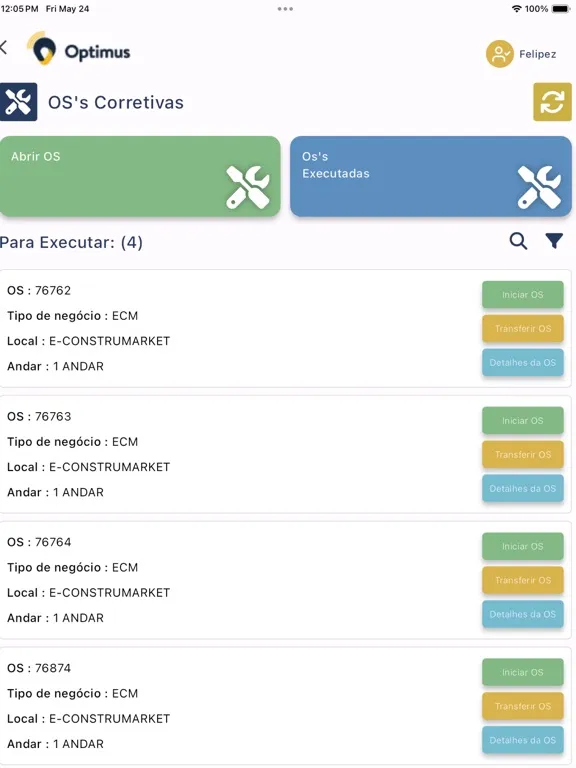The image size is (576, 768).
Task: Click the OS's Corretivas tools icon
Action: (19, 102)
